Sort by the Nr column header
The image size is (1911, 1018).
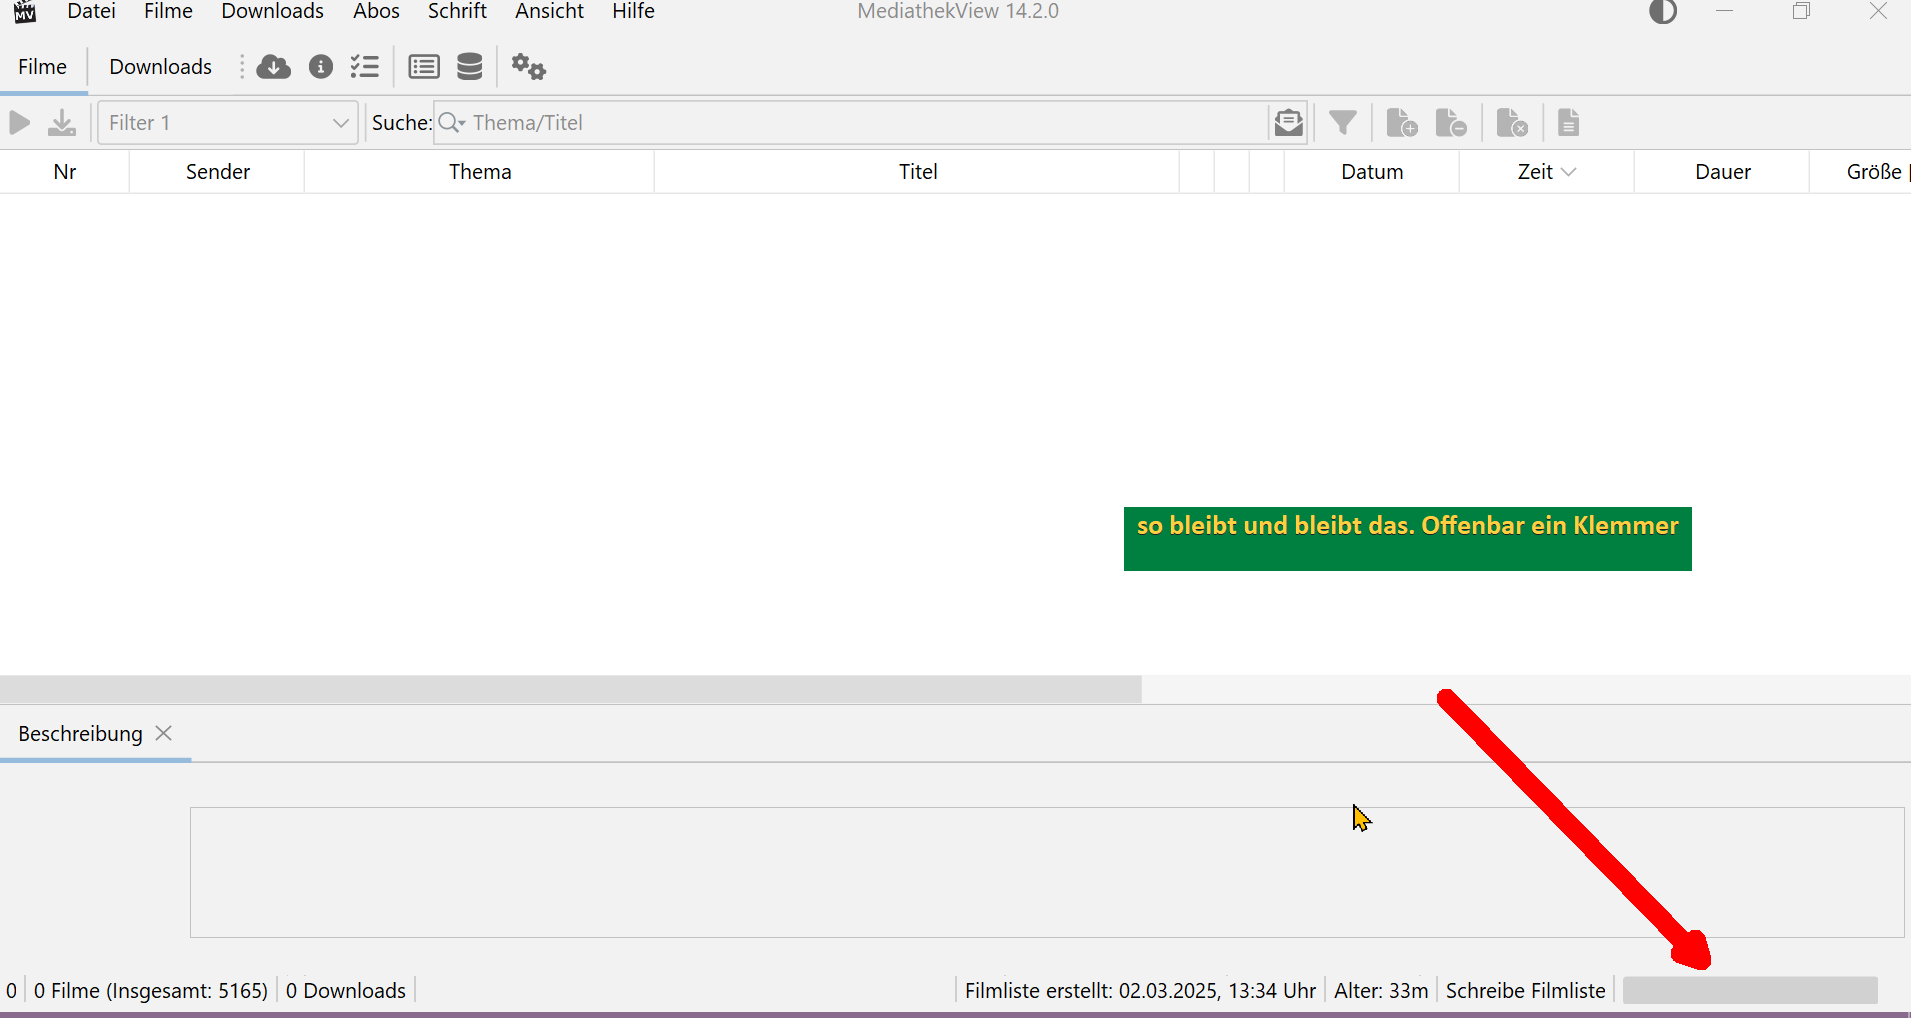[x=65, y=172]
